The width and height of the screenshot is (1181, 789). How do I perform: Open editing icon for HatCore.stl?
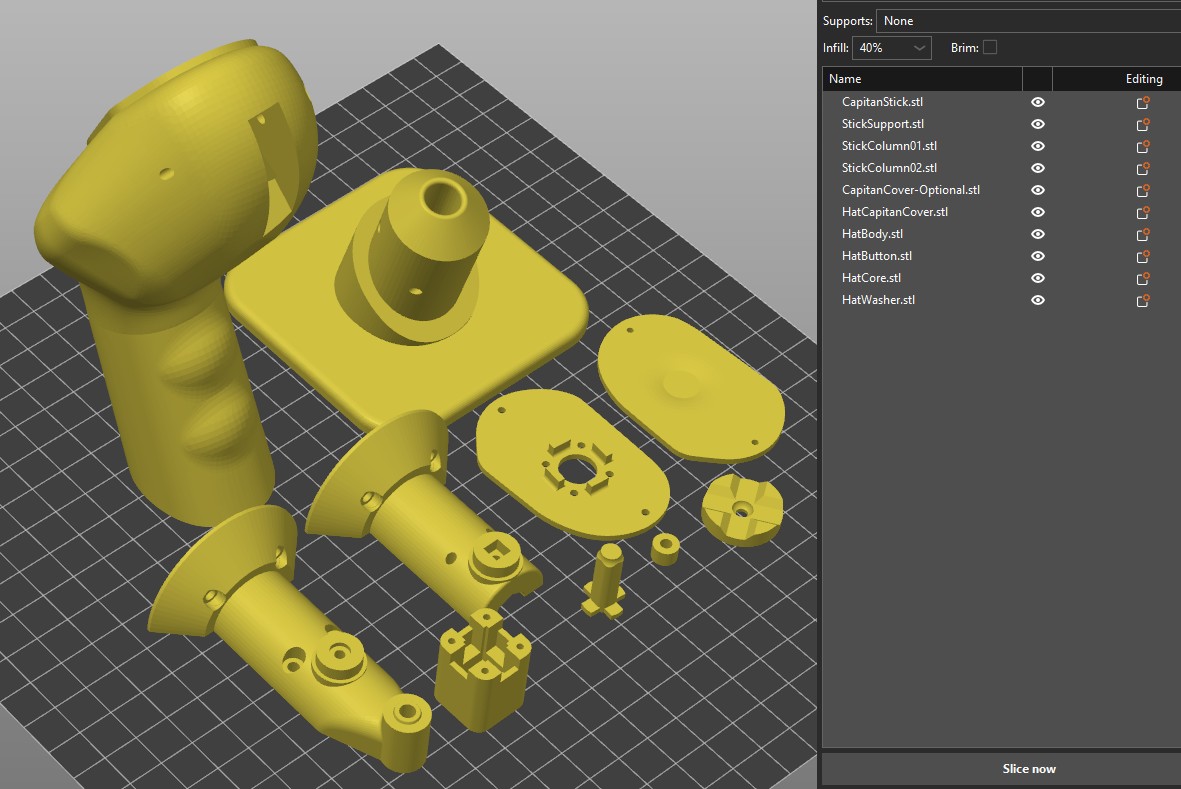pos(1143,278)
